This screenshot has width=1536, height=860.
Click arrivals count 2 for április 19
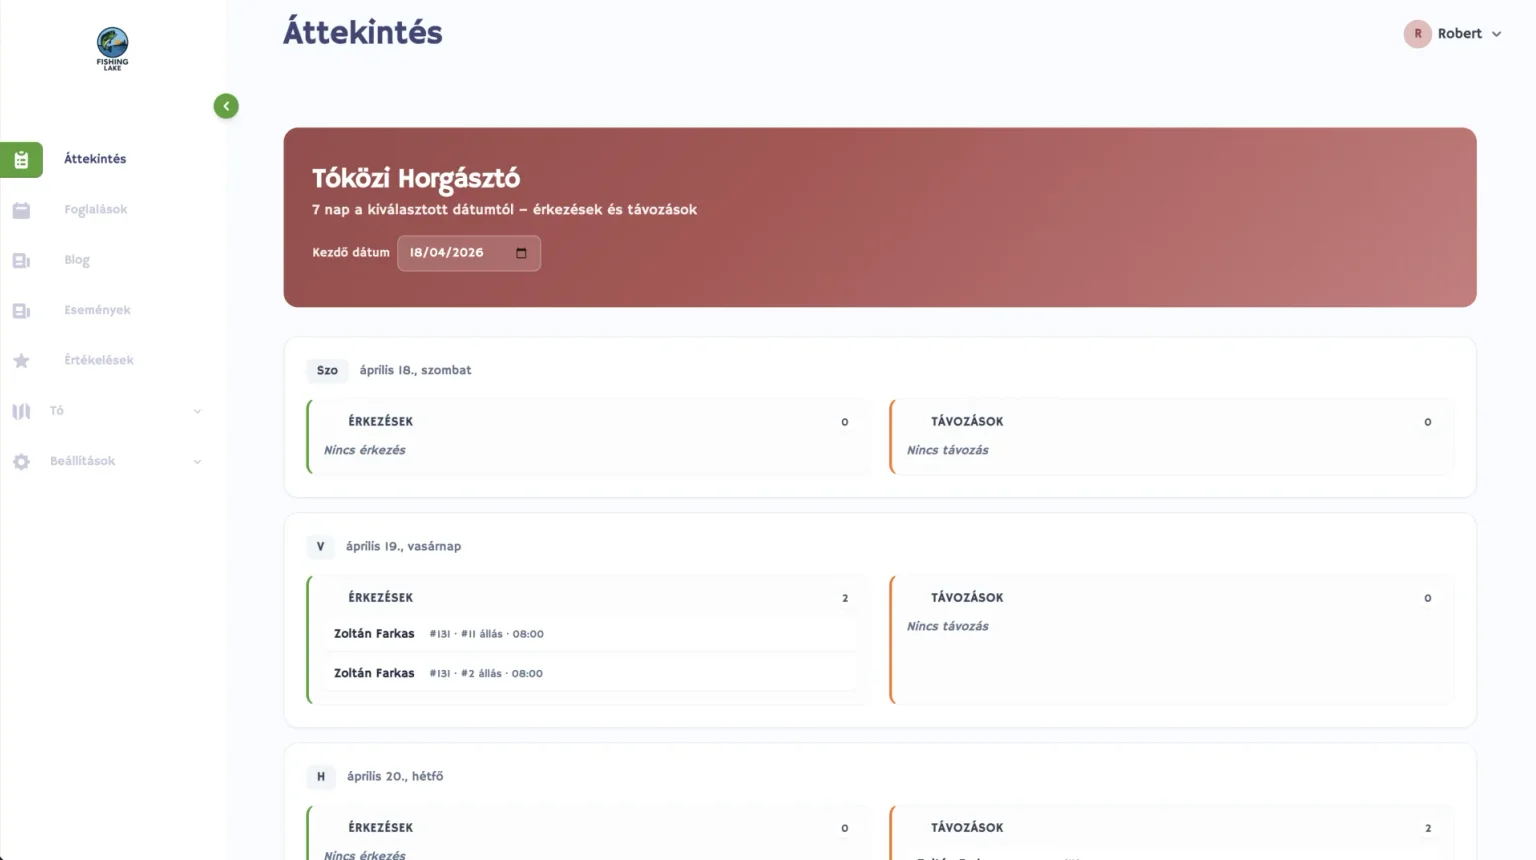click(845, 598)
